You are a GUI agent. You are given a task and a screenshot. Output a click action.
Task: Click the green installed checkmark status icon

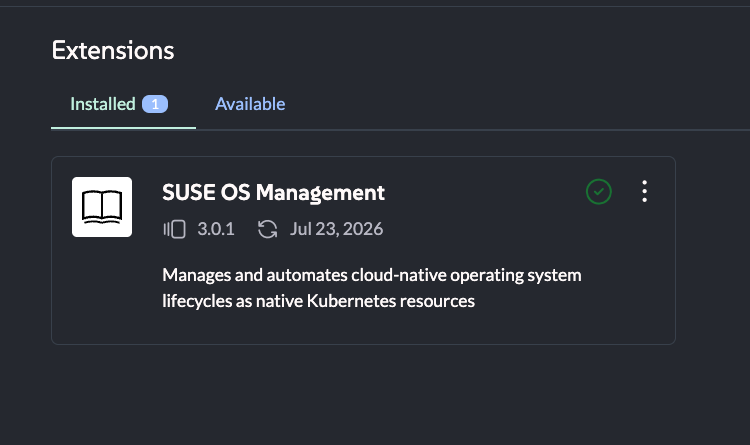tap(598, 192)
